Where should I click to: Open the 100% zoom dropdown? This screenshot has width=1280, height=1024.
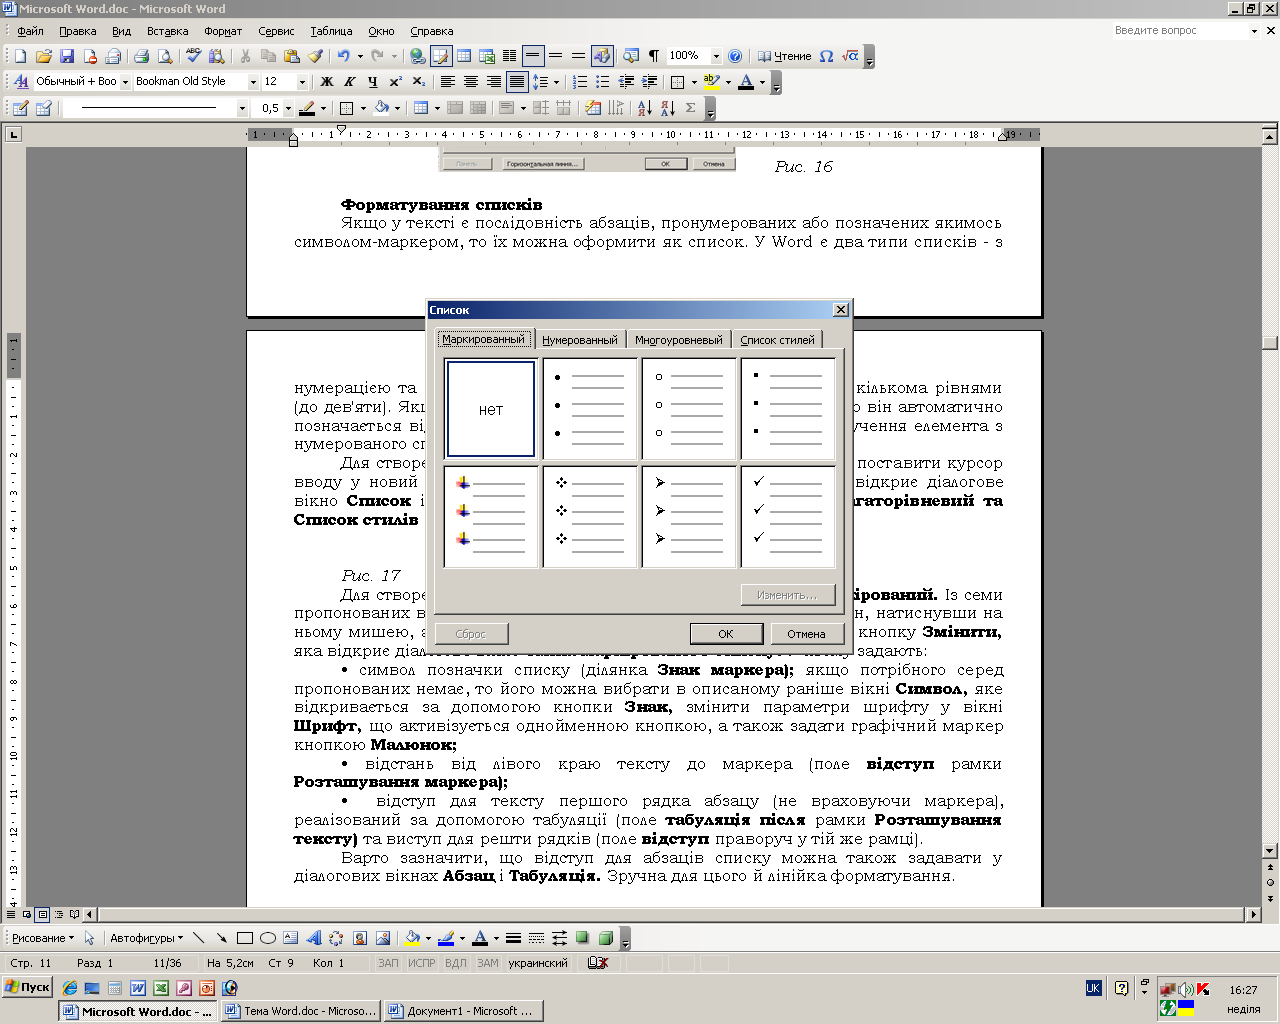[716, 56]
